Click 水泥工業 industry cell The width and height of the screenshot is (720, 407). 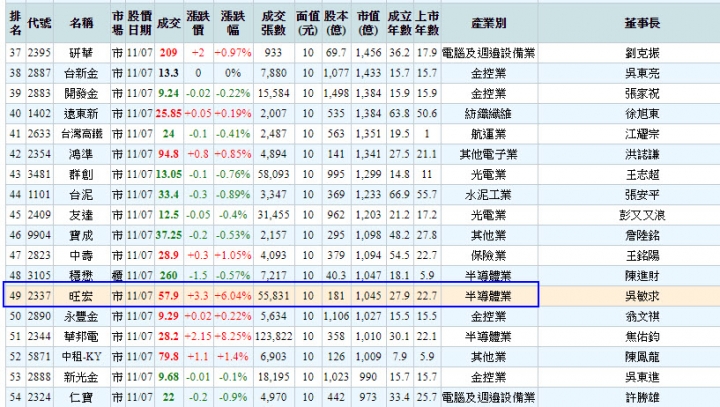(489, 194)
